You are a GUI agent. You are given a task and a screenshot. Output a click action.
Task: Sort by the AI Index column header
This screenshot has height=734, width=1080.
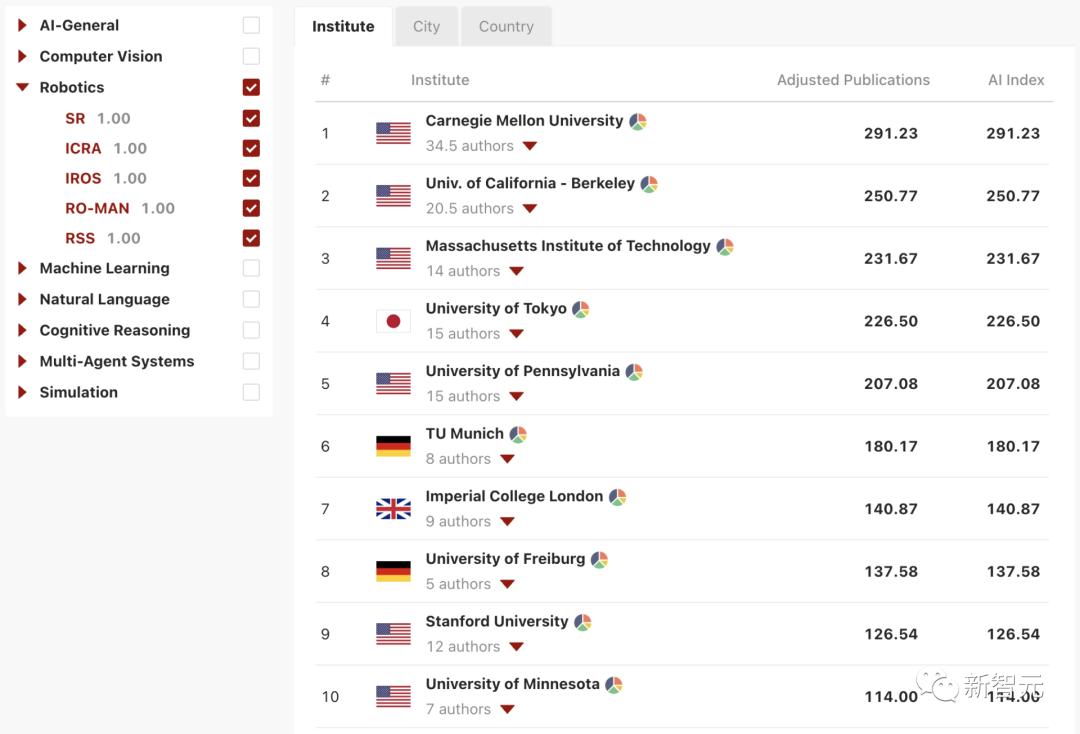(x=1016, y=80)
